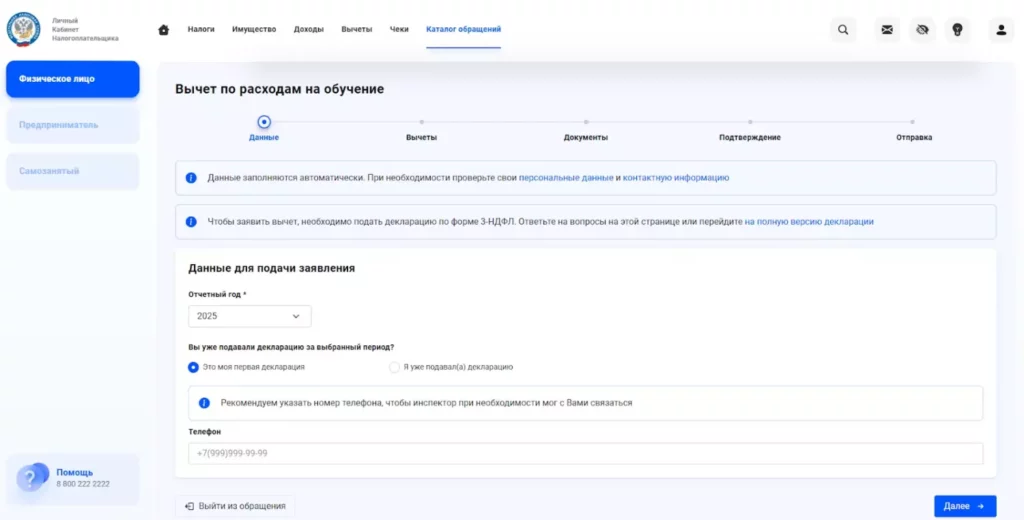Click the tax service emblem logo
The width and height of the screenshot is (1024, 520).
[x=23, y=30]
